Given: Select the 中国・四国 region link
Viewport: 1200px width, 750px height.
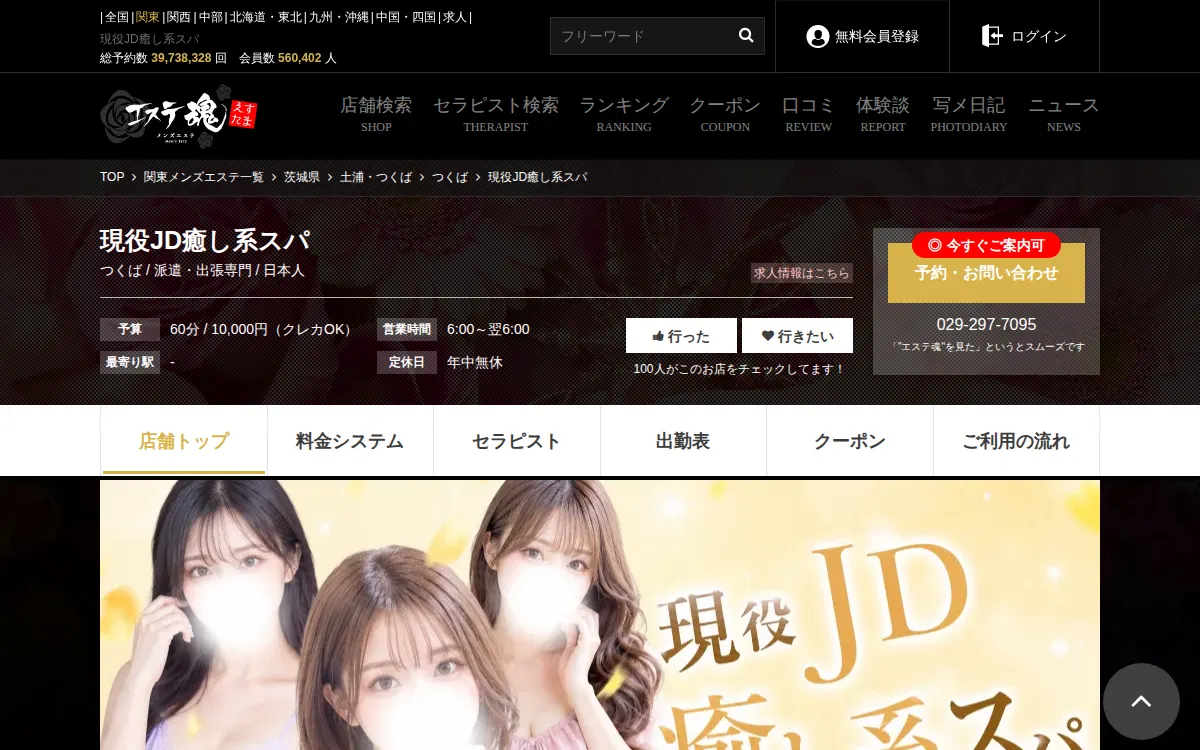Looking at the screenshot, I should [x=406, y=17].
